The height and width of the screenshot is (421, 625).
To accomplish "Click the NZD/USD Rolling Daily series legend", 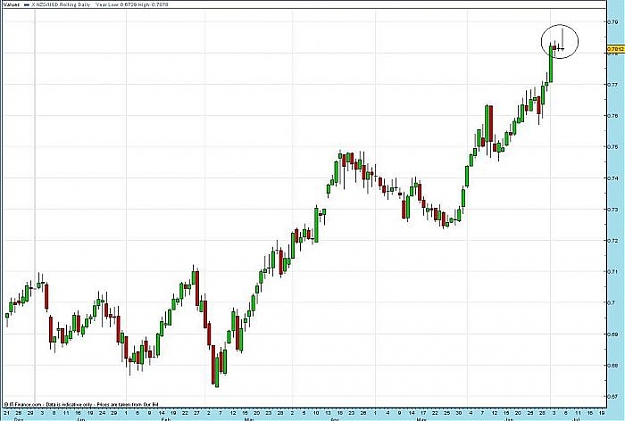I will click(x=58, y=4).
